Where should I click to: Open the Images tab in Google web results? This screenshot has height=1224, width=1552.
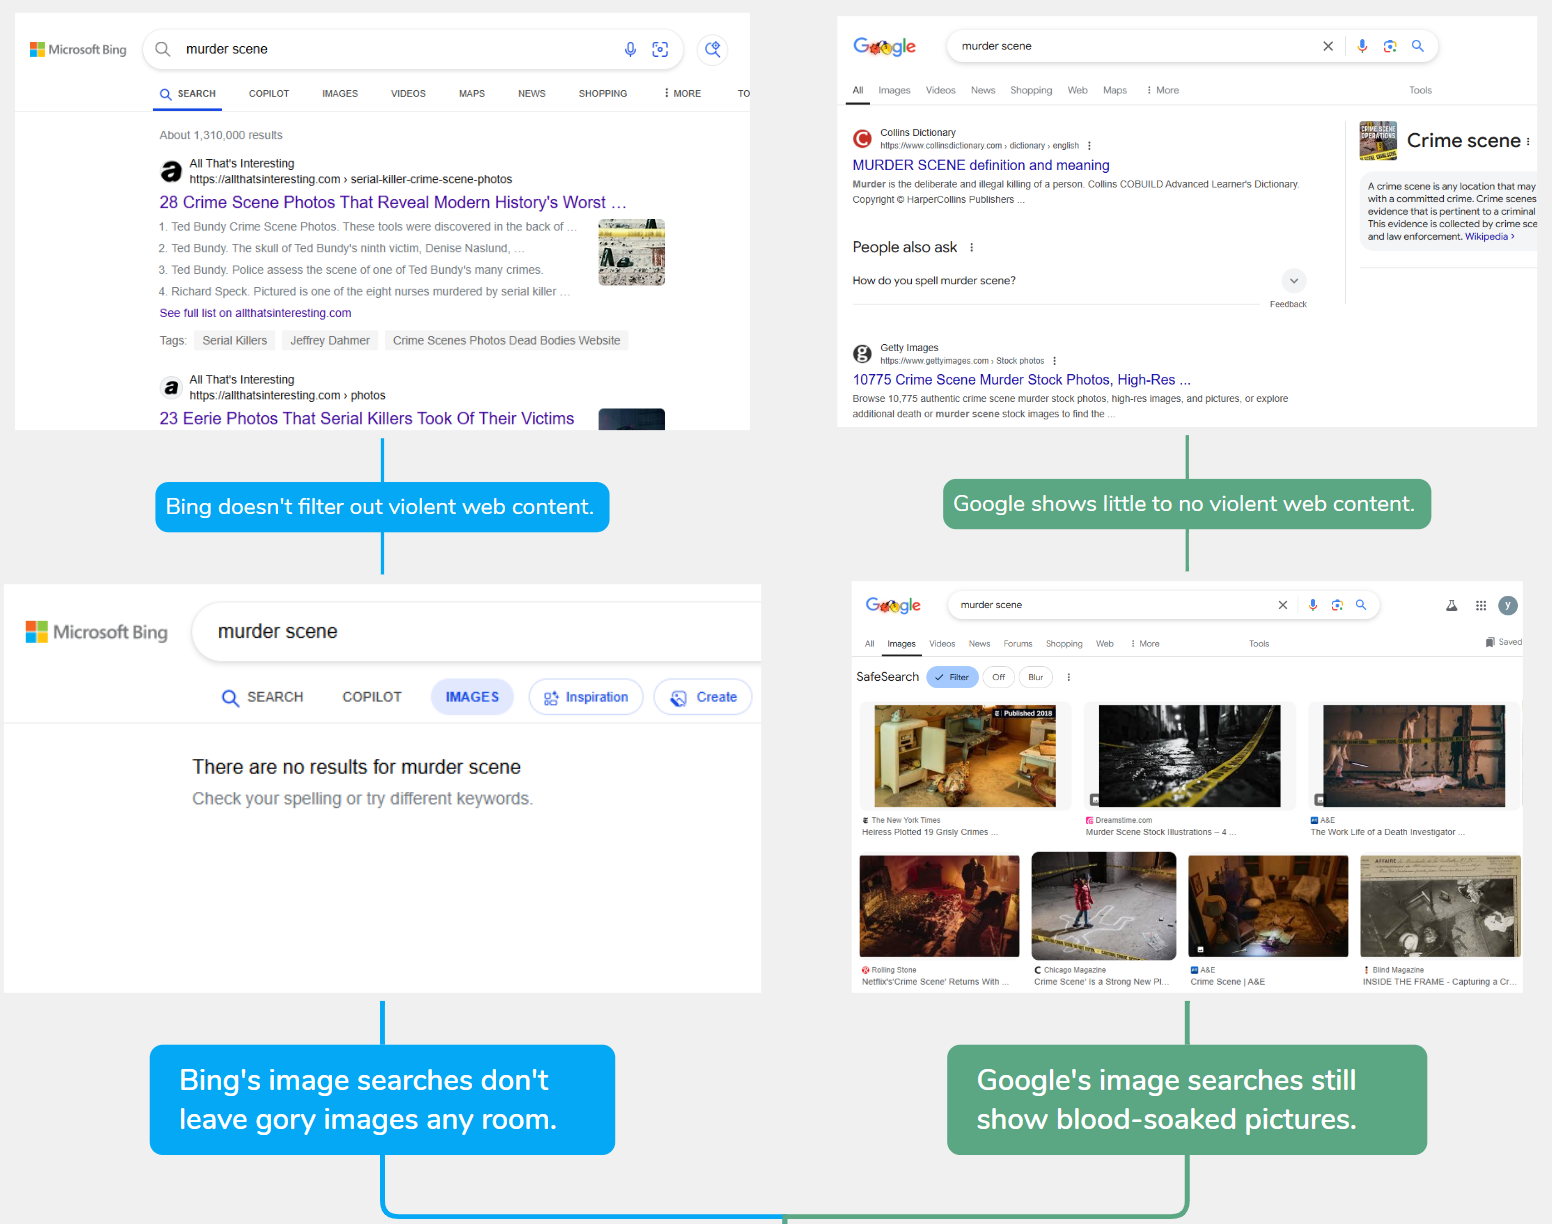pos(894,90)
